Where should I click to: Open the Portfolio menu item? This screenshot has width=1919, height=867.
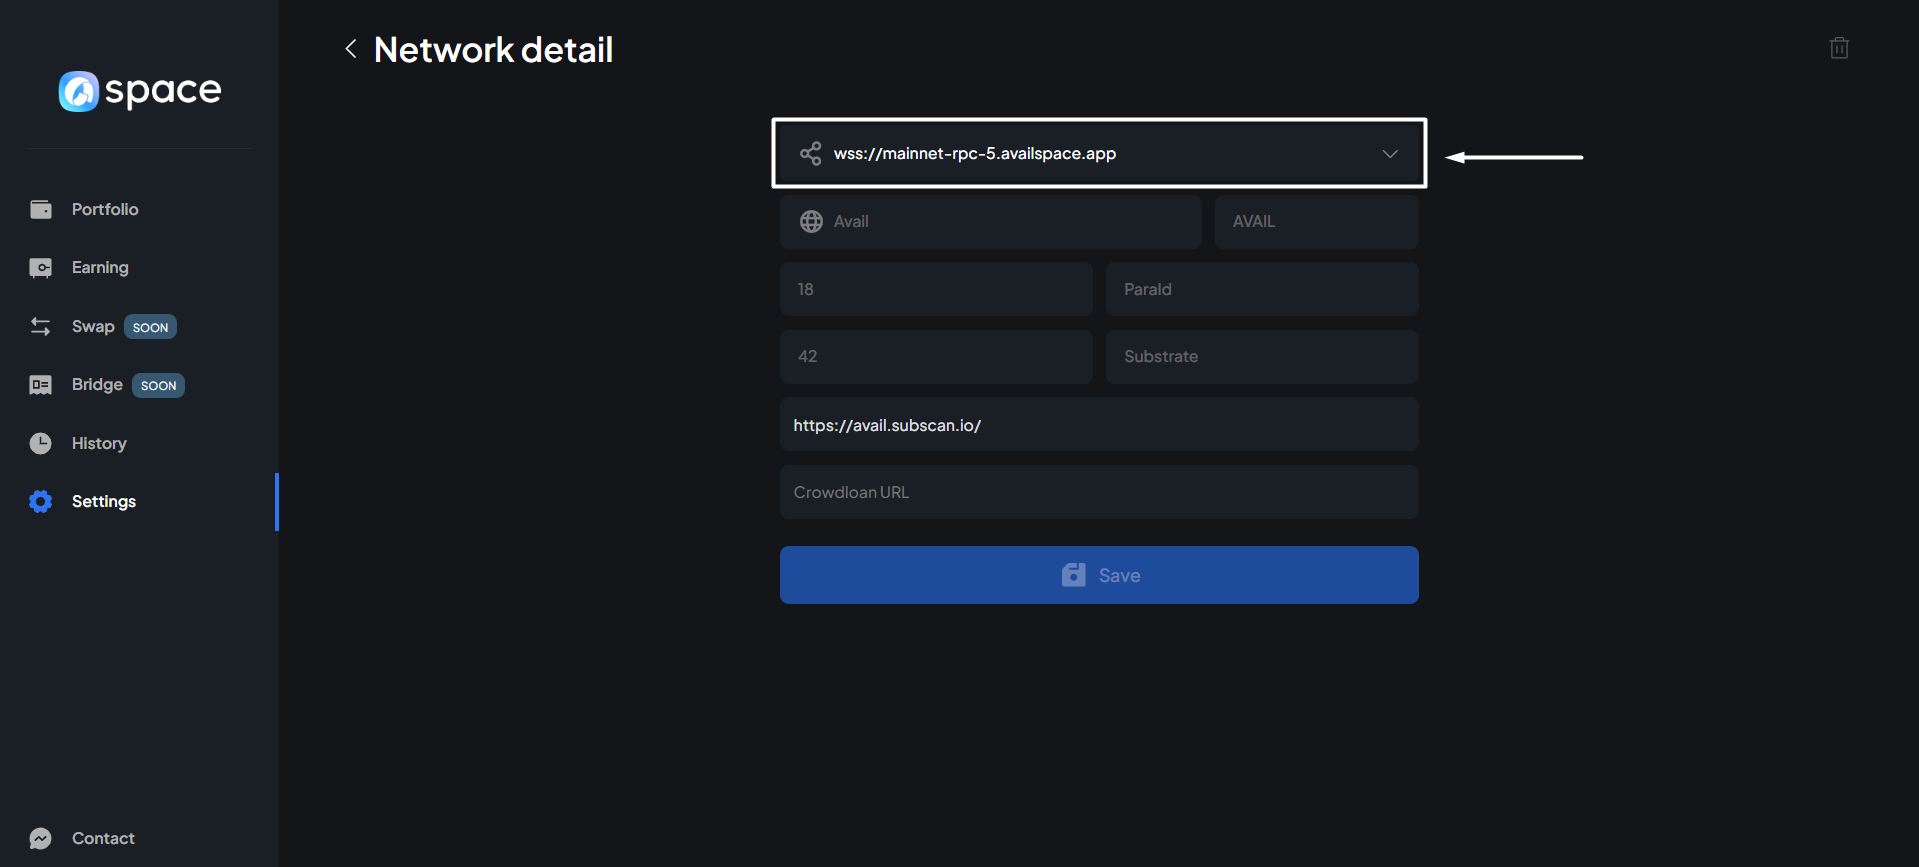click(105, 209)
